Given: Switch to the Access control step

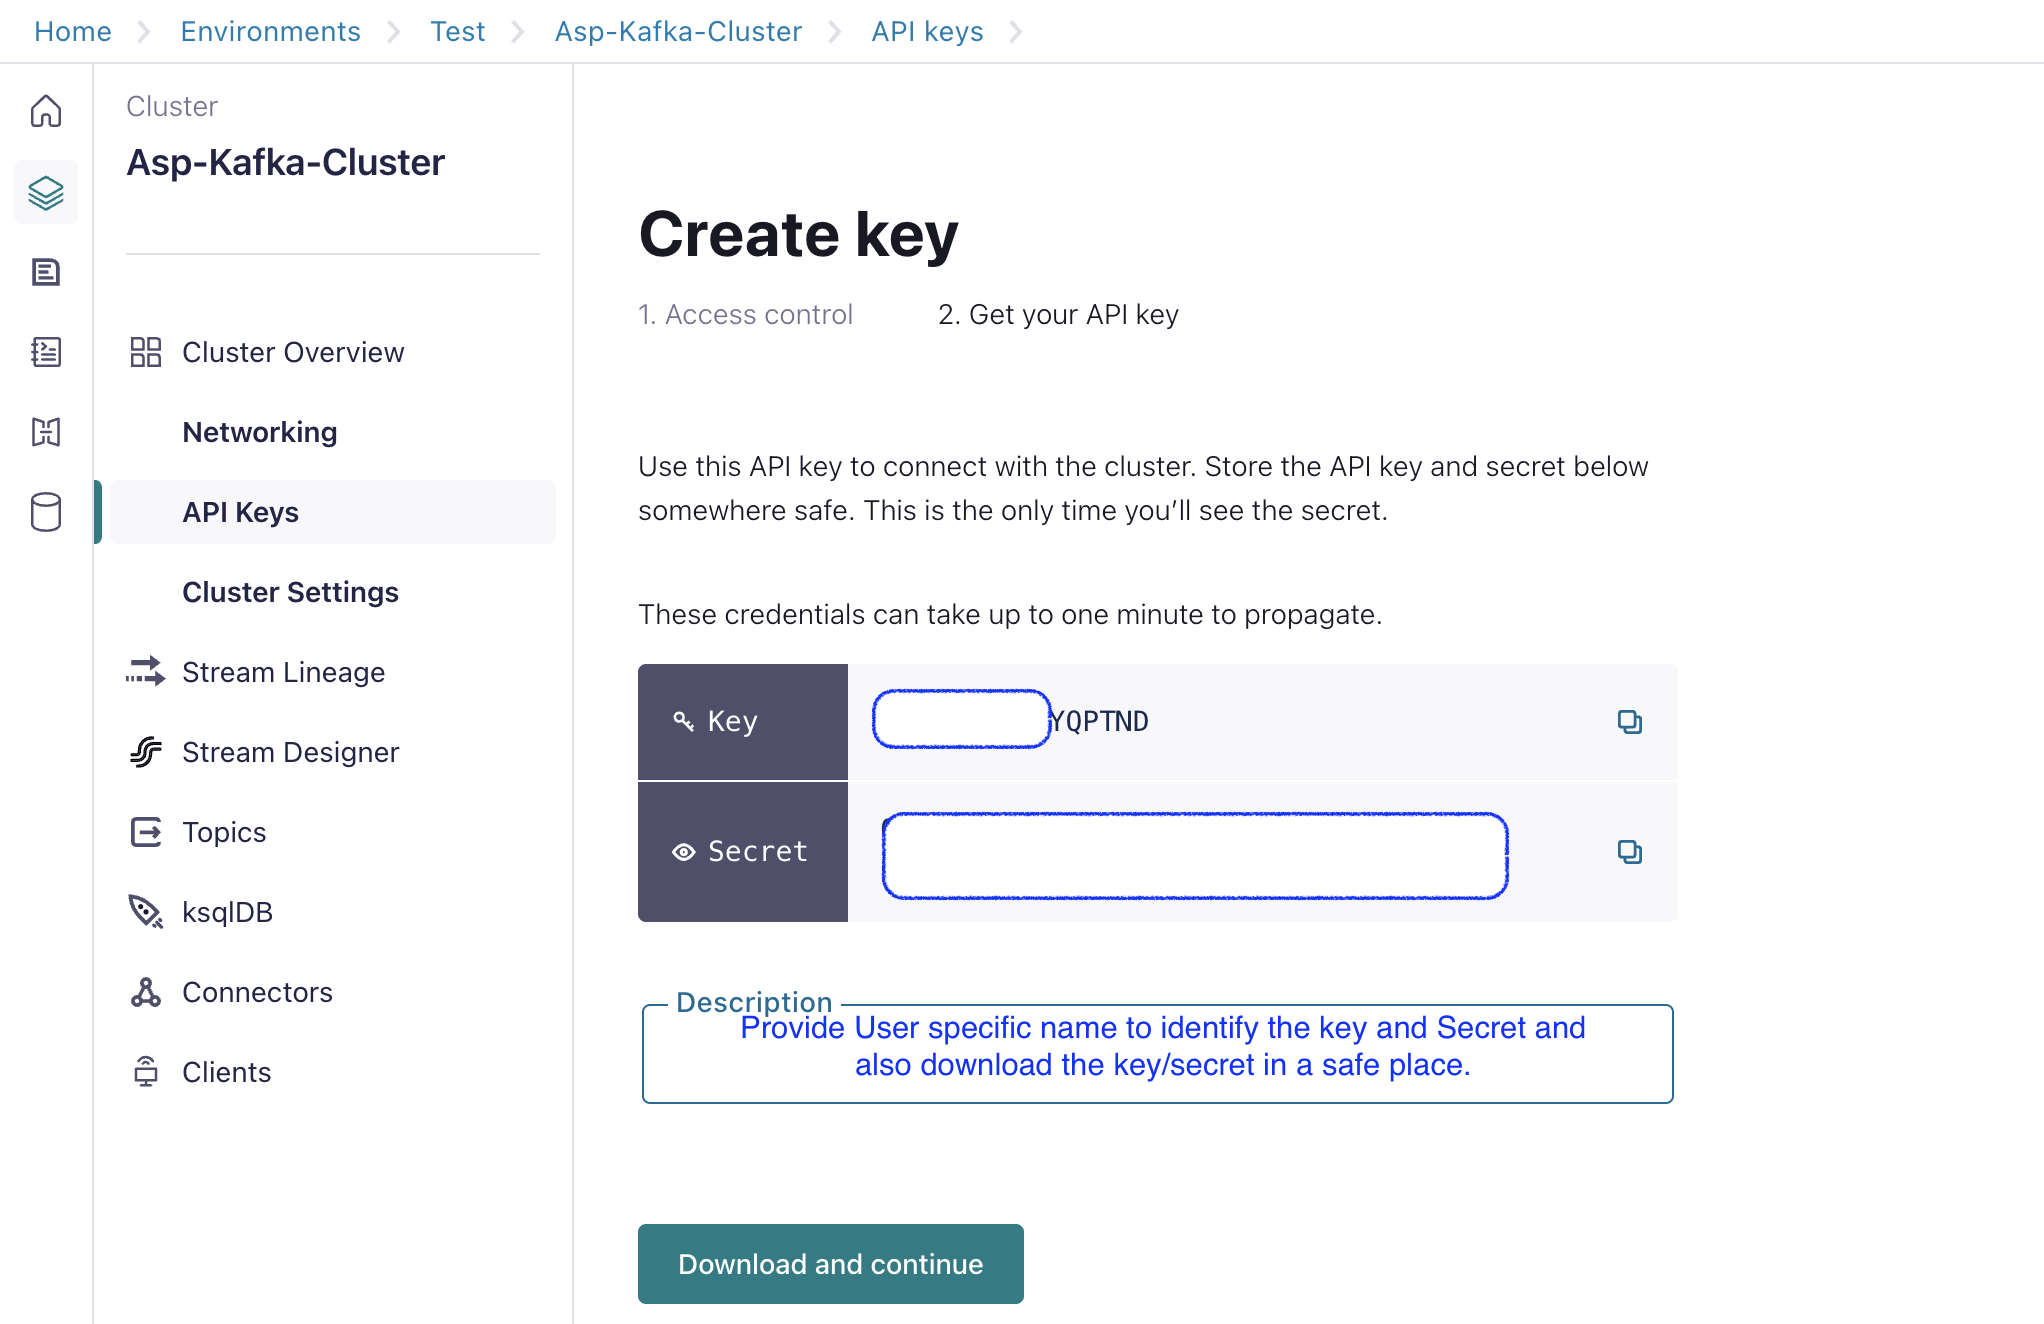Looking at the screenshot, I should pyautogui.click(x=746, y=314).
